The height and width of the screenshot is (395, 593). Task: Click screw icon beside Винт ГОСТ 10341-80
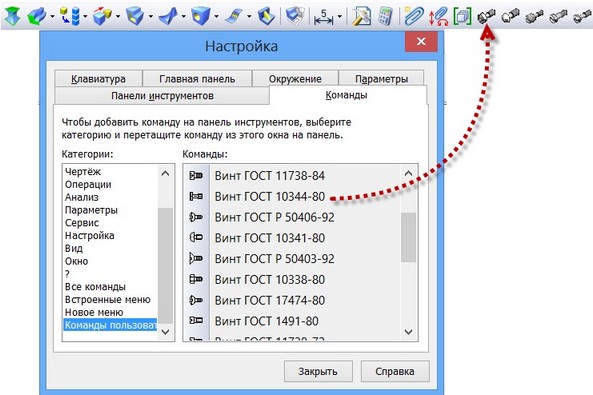196,238
